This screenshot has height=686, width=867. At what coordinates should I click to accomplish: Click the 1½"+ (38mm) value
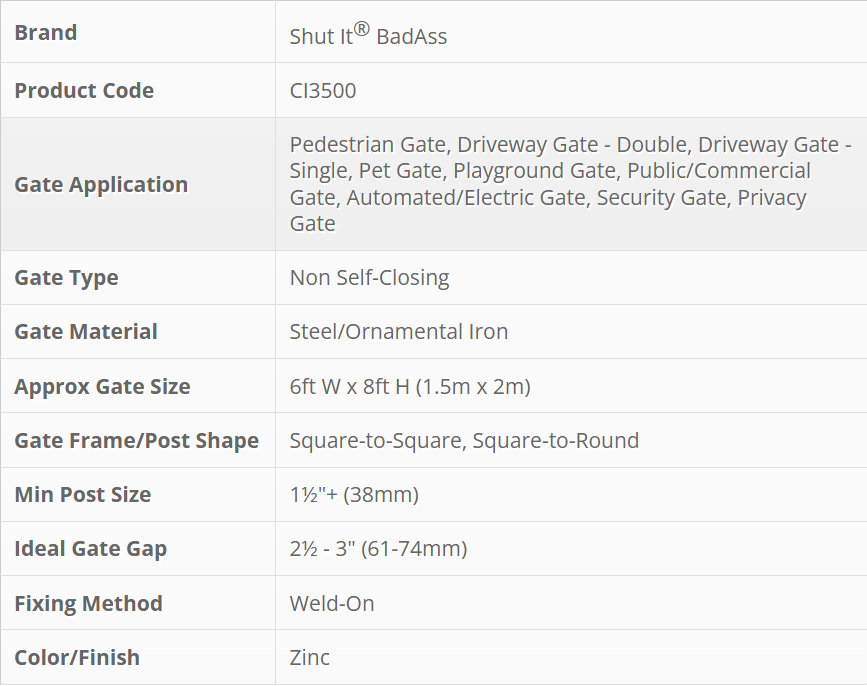[354, 495]
